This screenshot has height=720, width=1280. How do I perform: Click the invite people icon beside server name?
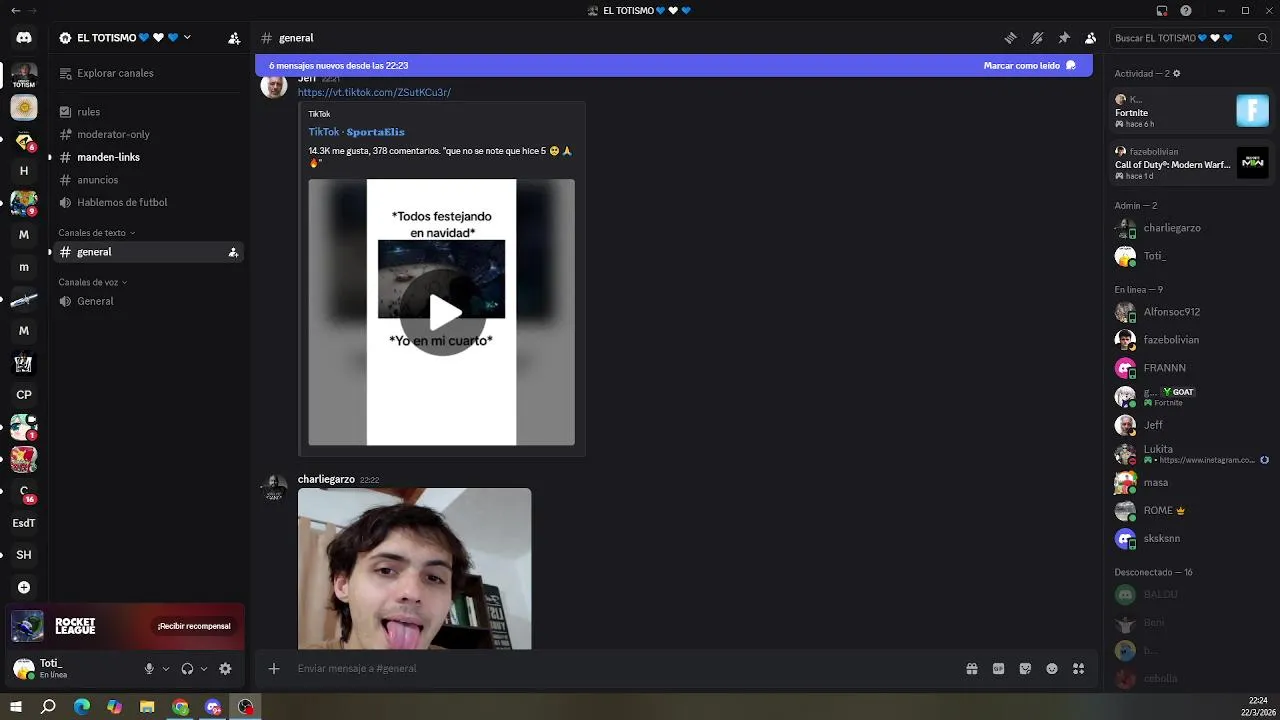tap(234, 38)
